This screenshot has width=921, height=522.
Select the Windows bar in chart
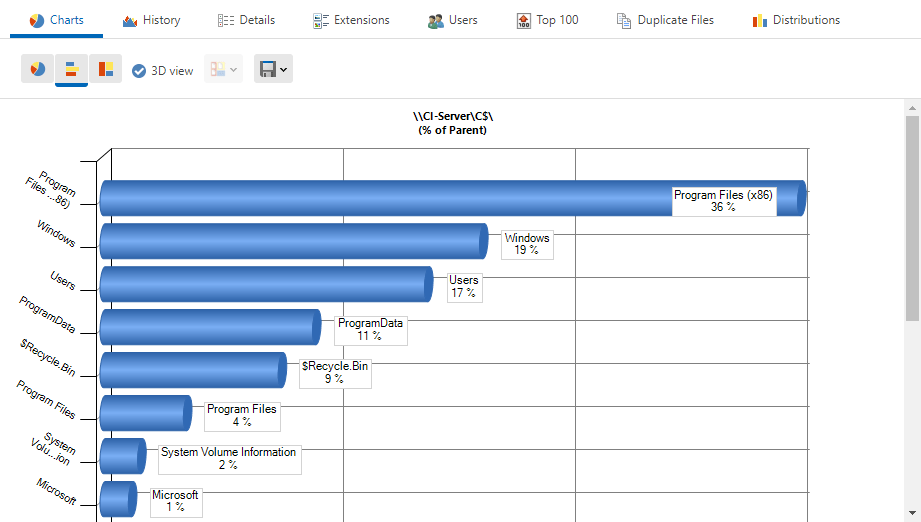290,241
